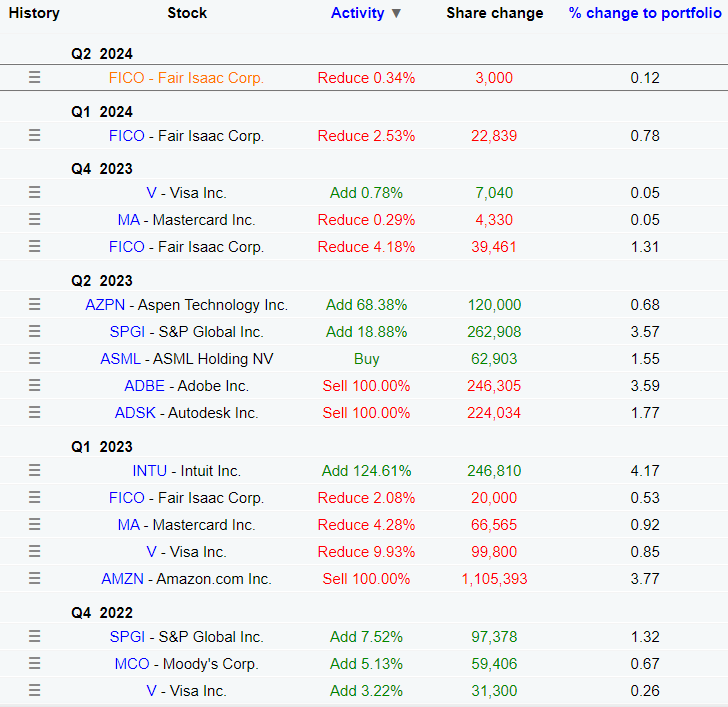The image size is (728, 707).
Task: Open history icon for Add 7.52% SPGI row
Action: coord(34,636)
